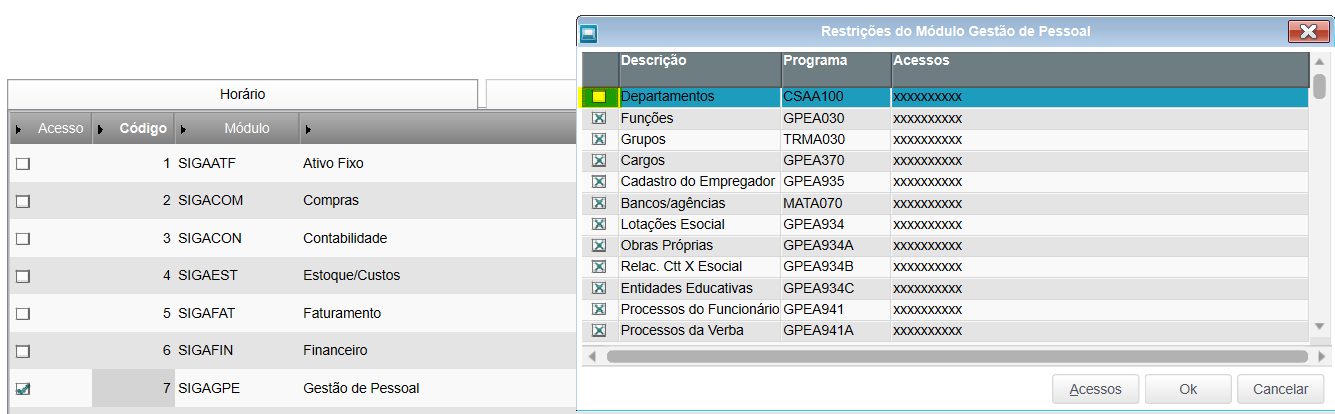Enable access for SIGAATF Ativo Fixo

23,163
